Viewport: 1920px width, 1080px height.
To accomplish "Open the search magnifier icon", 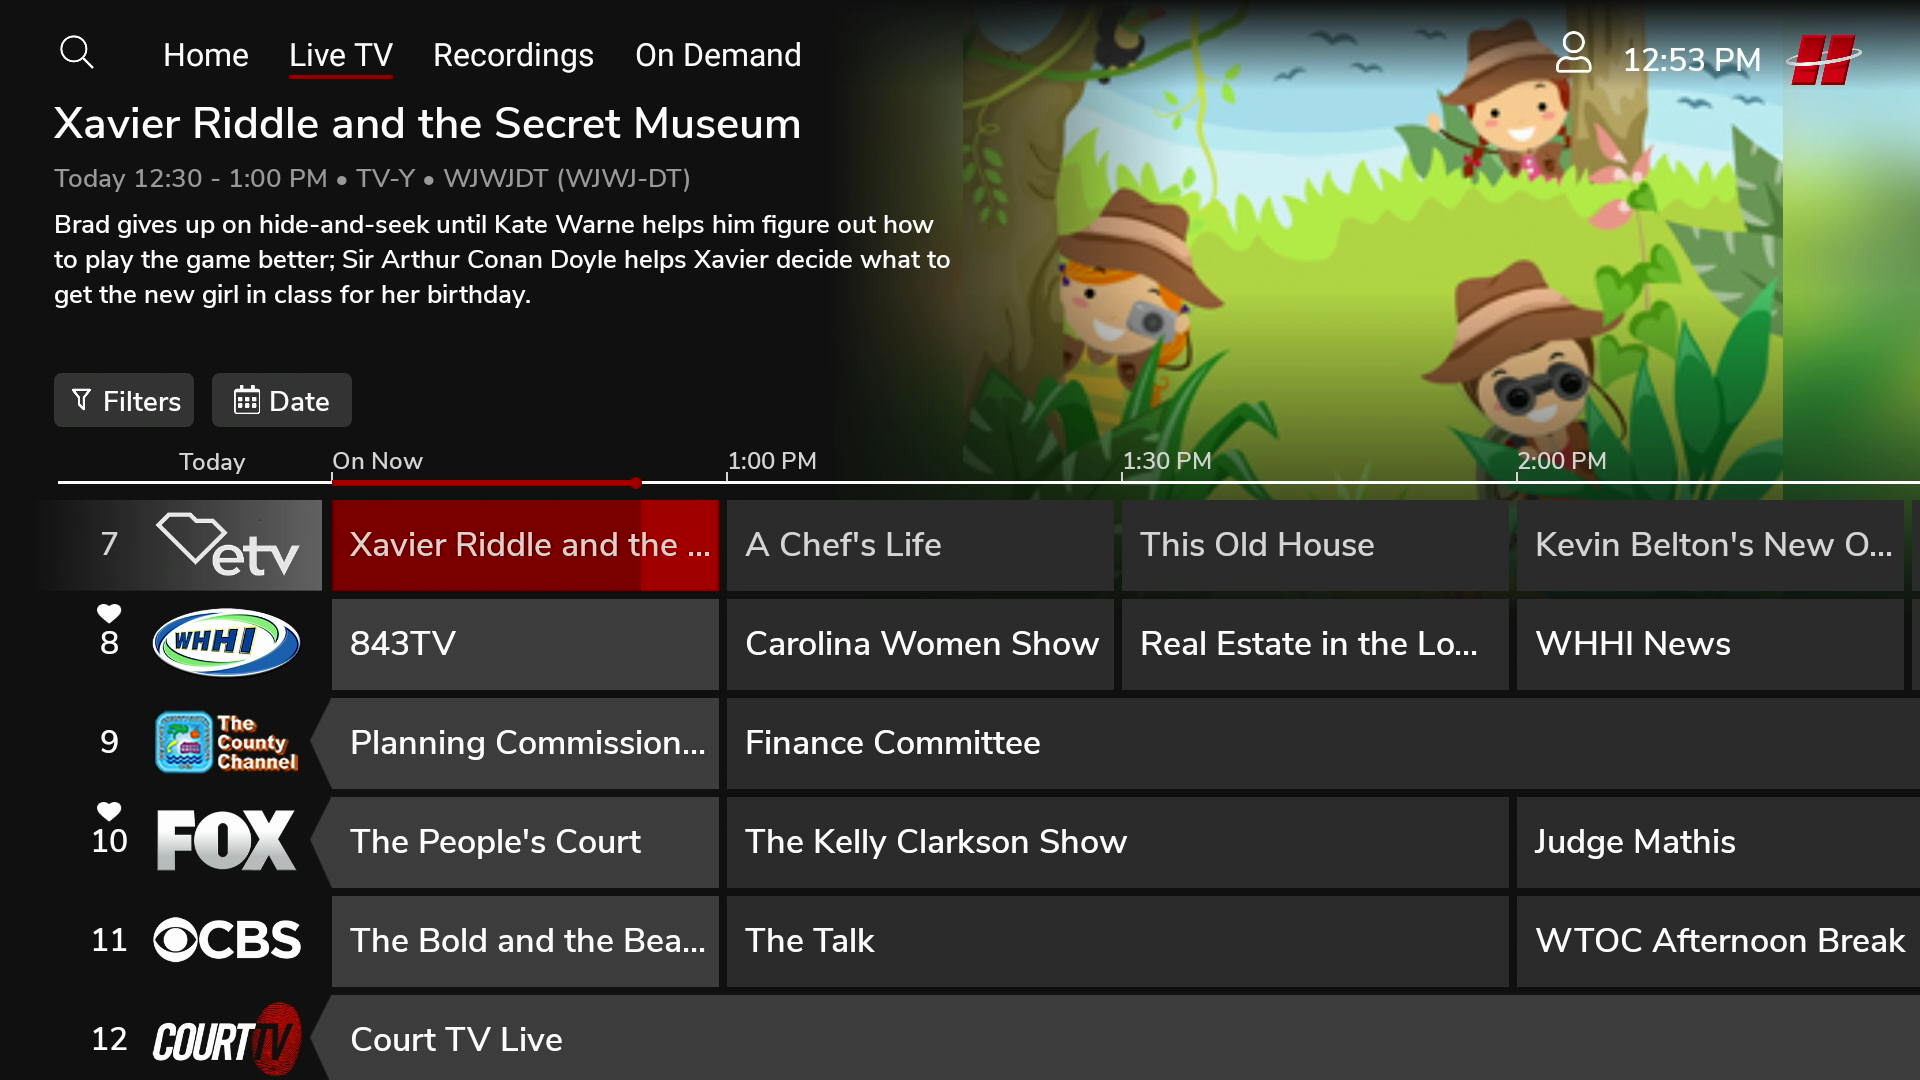I will (x=76, y=52).
